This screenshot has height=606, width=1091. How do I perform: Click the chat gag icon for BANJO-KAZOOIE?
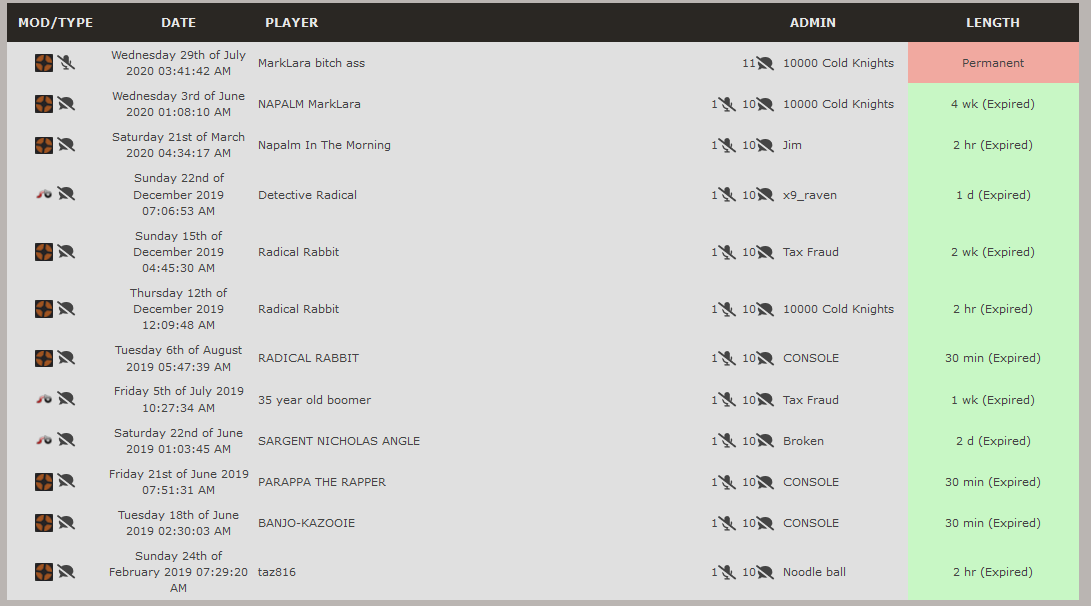(66, 523)
